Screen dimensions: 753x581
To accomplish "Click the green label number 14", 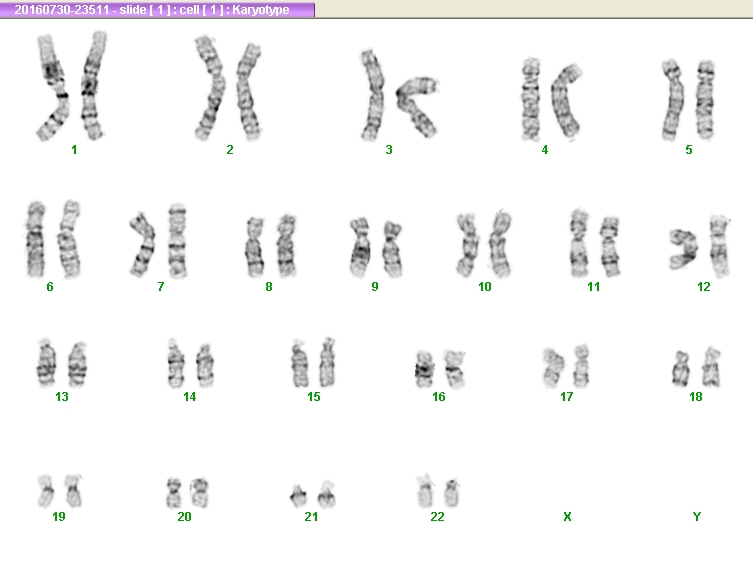I will 190,397.
